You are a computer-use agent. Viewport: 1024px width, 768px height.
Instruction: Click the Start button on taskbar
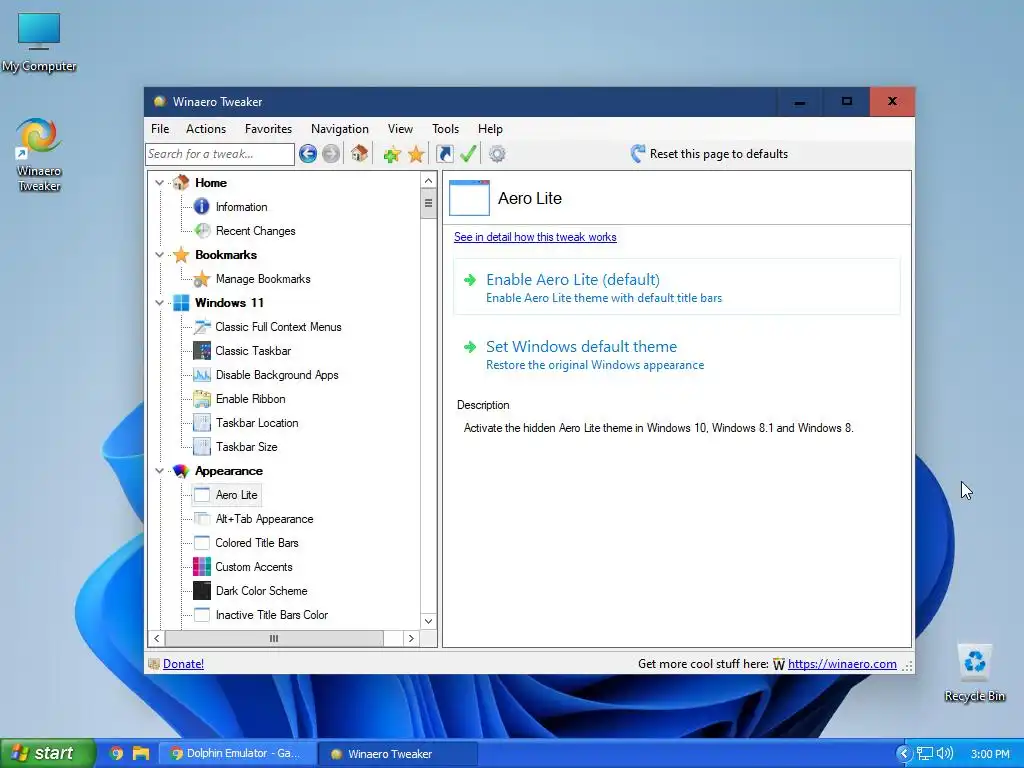47,754
